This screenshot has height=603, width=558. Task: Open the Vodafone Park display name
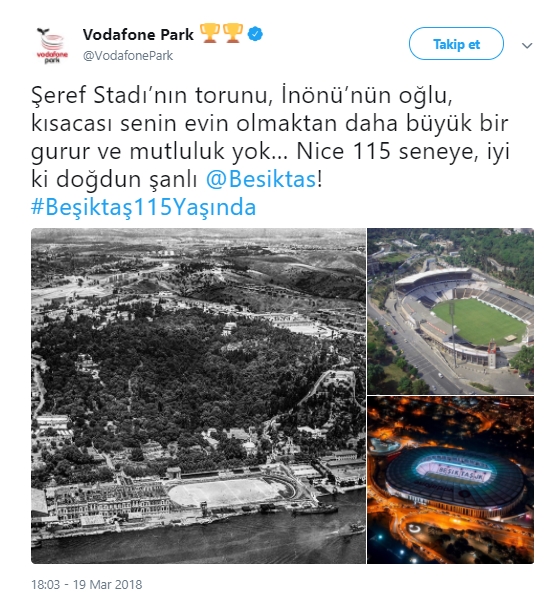coord(138,35)
